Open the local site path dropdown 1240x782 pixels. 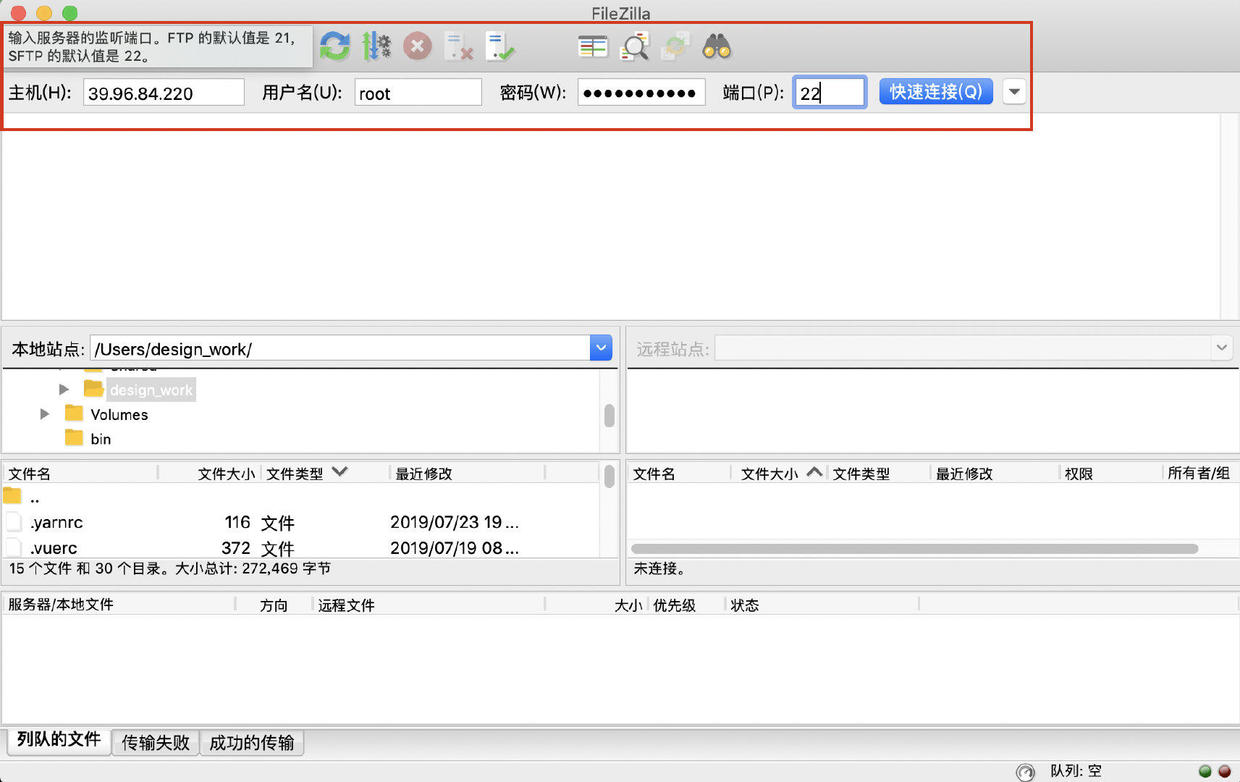click(601, 348)
